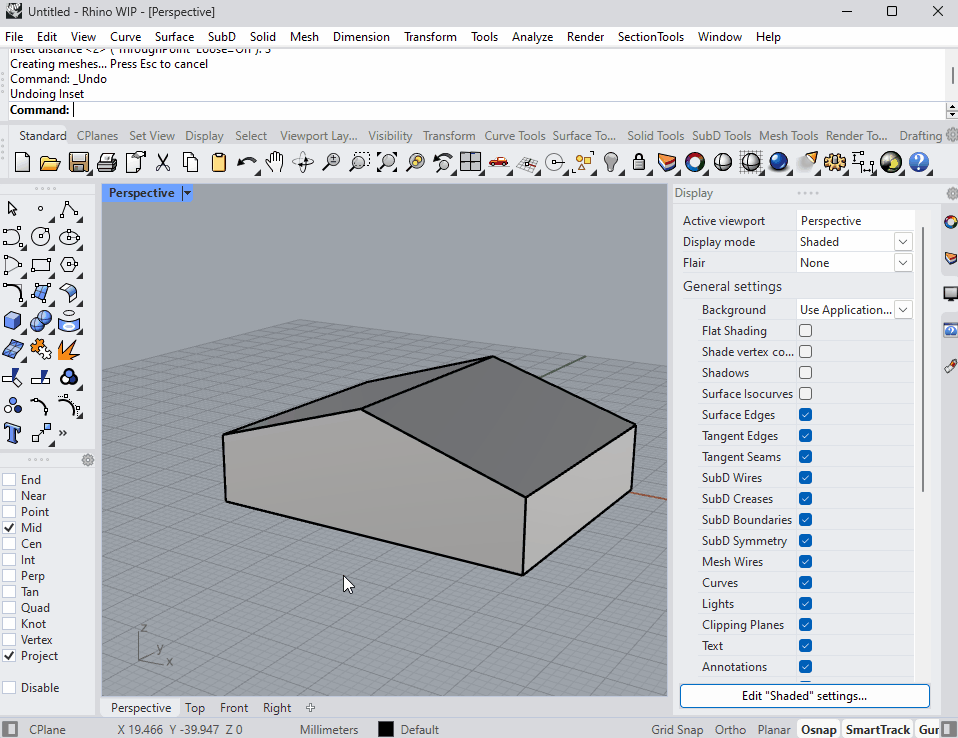Switch to the Curve Tools toolbar tab

[x=515, y=136]
